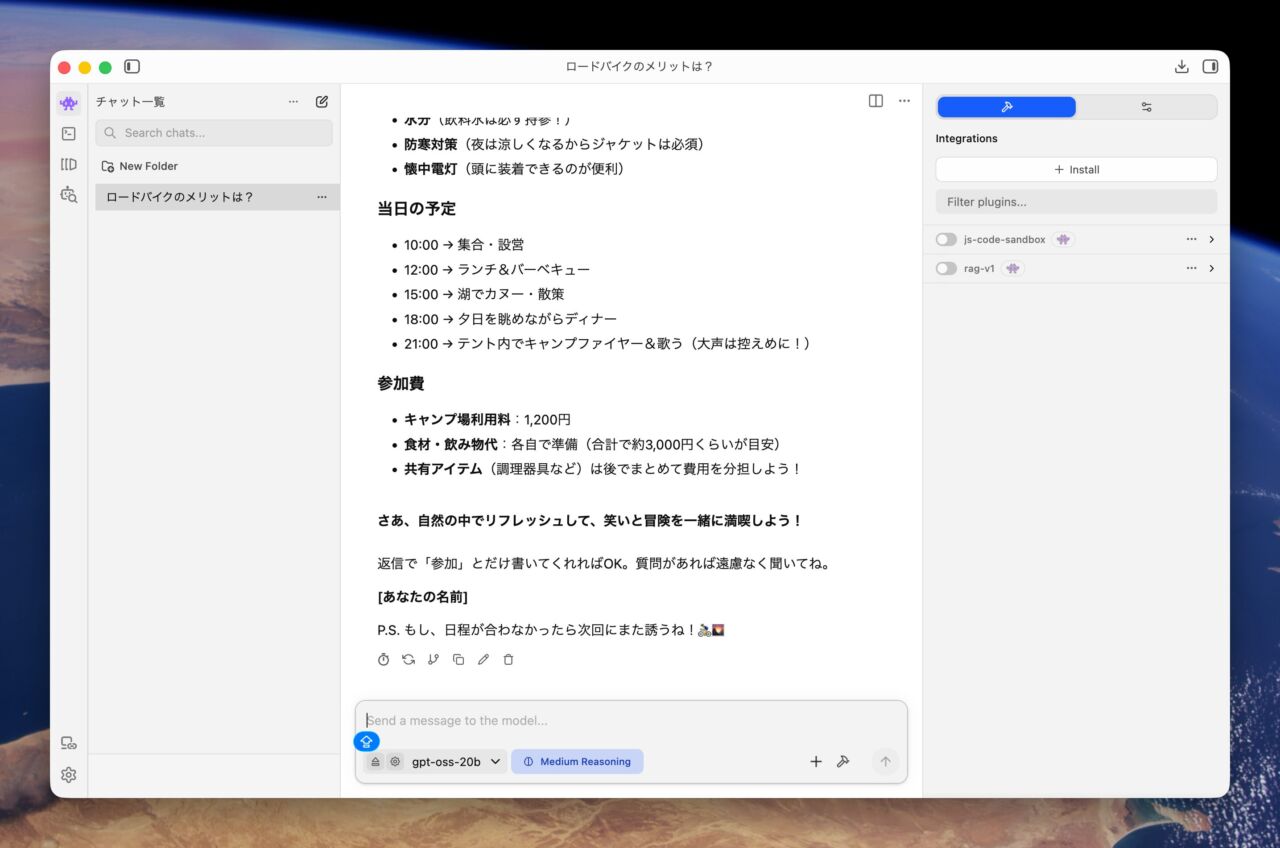Open more options for ロードバイクのメリットは？ chat
The image size is (1280, 848).
(322, 197)
